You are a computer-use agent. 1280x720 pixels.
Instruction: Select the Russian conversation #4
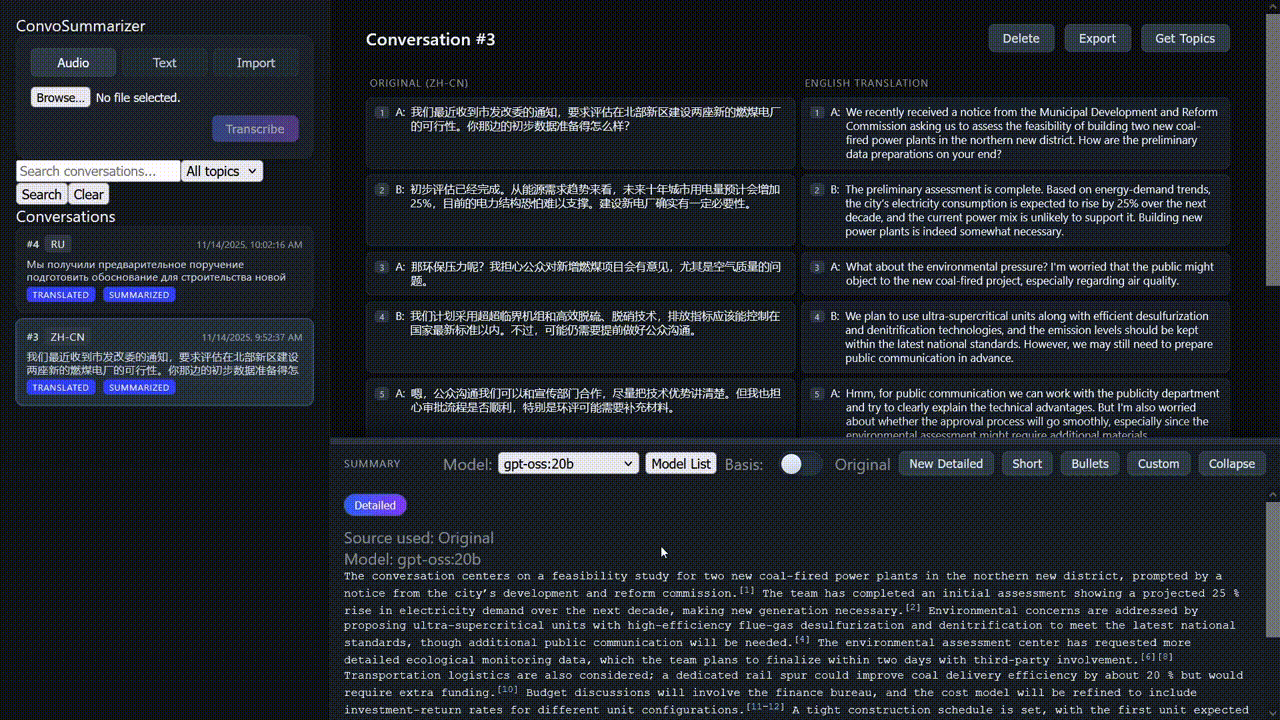pos(166,270)
